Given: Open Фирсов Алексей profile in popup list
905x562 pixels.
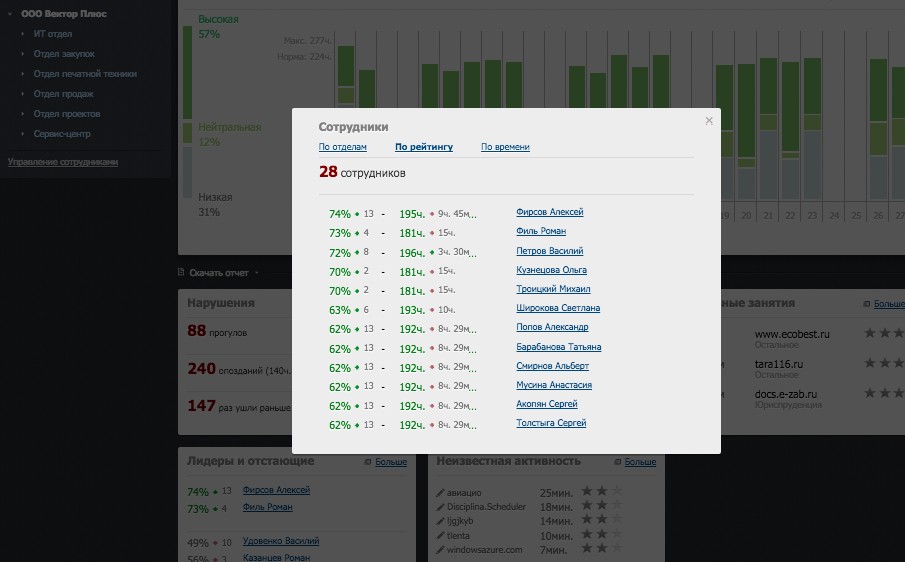Looking at the screenshot, I should pyautogui.click(x=549, y=212).
